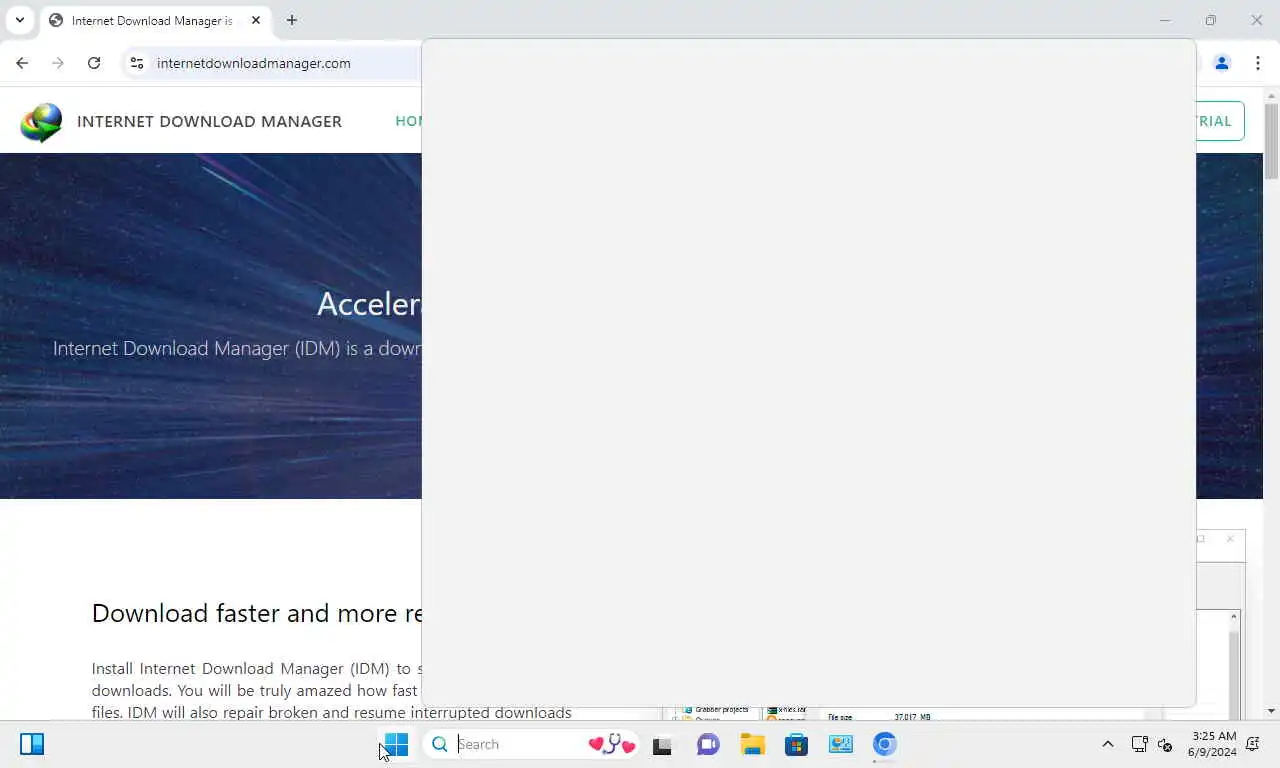This screenshot has width=1280, height=768.
Task: Open the Windows Start menu
Action: coord(396,744)
